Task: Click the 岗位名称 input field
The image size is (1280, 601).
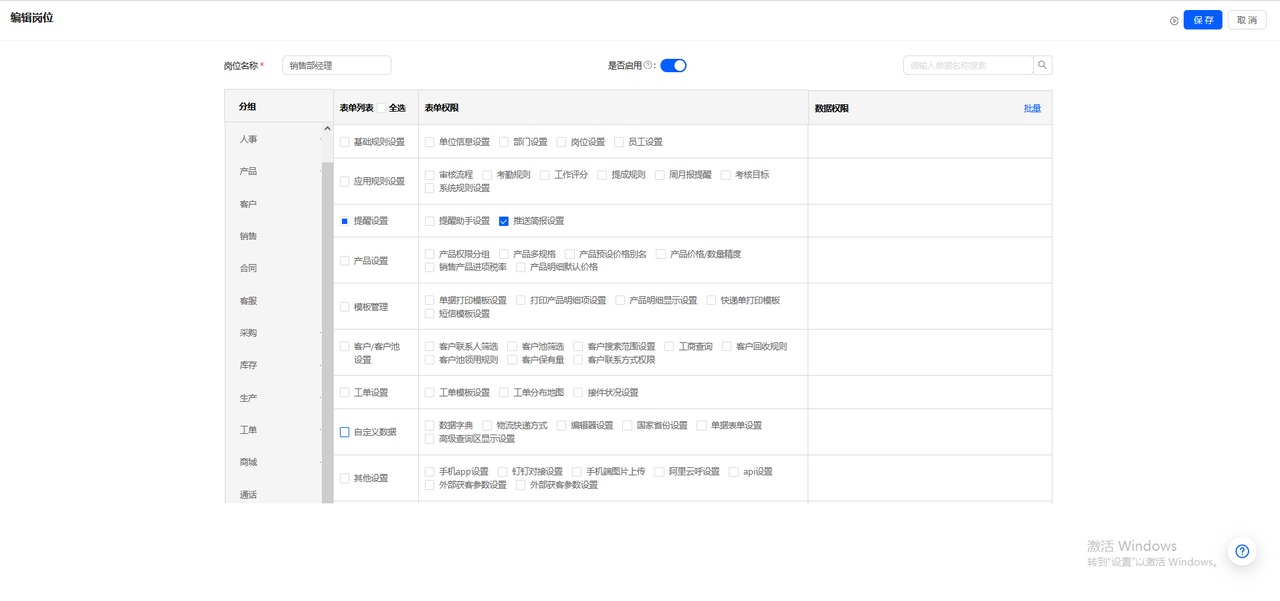Action: click(336, 65)
